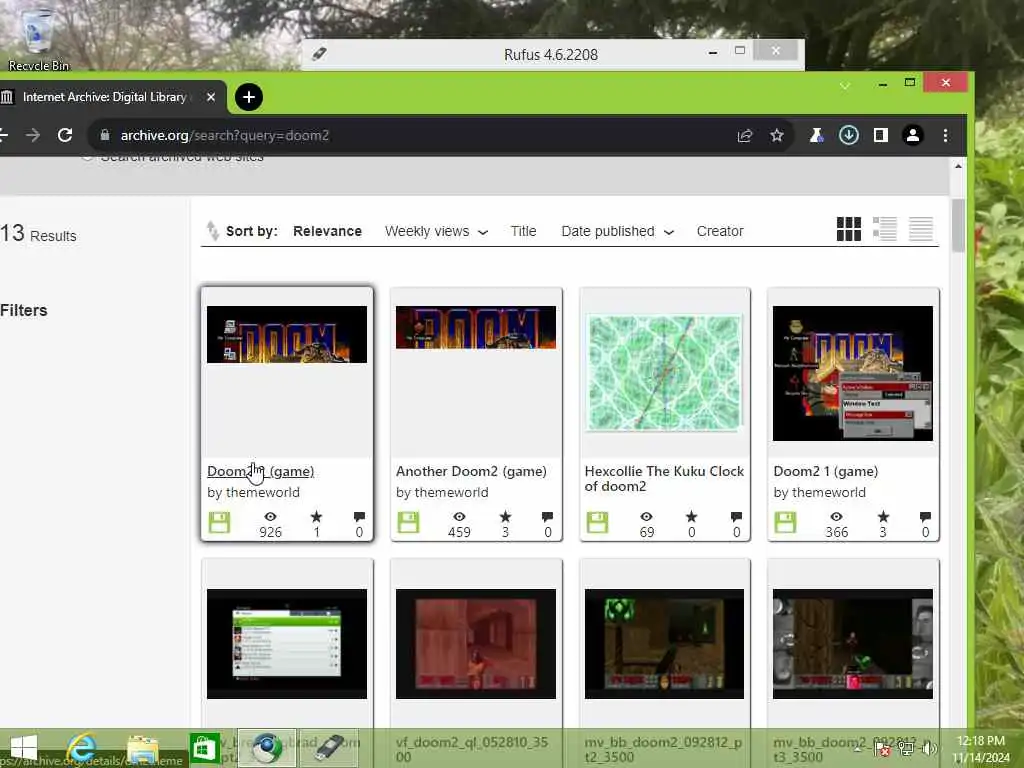This screenshot has width=1024, height=768.
Task: Open the browser downloads icon
Action: click(x=848, y=135)
